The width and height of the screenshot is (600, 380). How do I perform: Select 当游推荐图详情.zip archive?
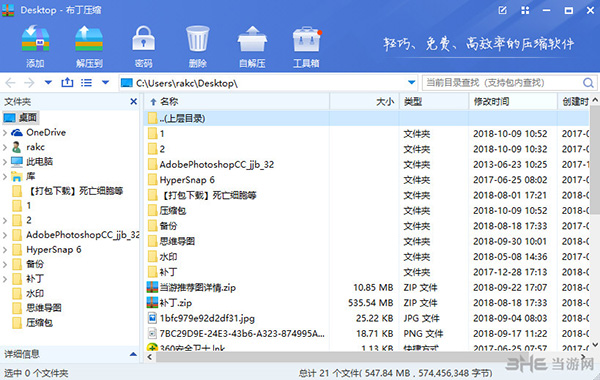click(367, 287)
